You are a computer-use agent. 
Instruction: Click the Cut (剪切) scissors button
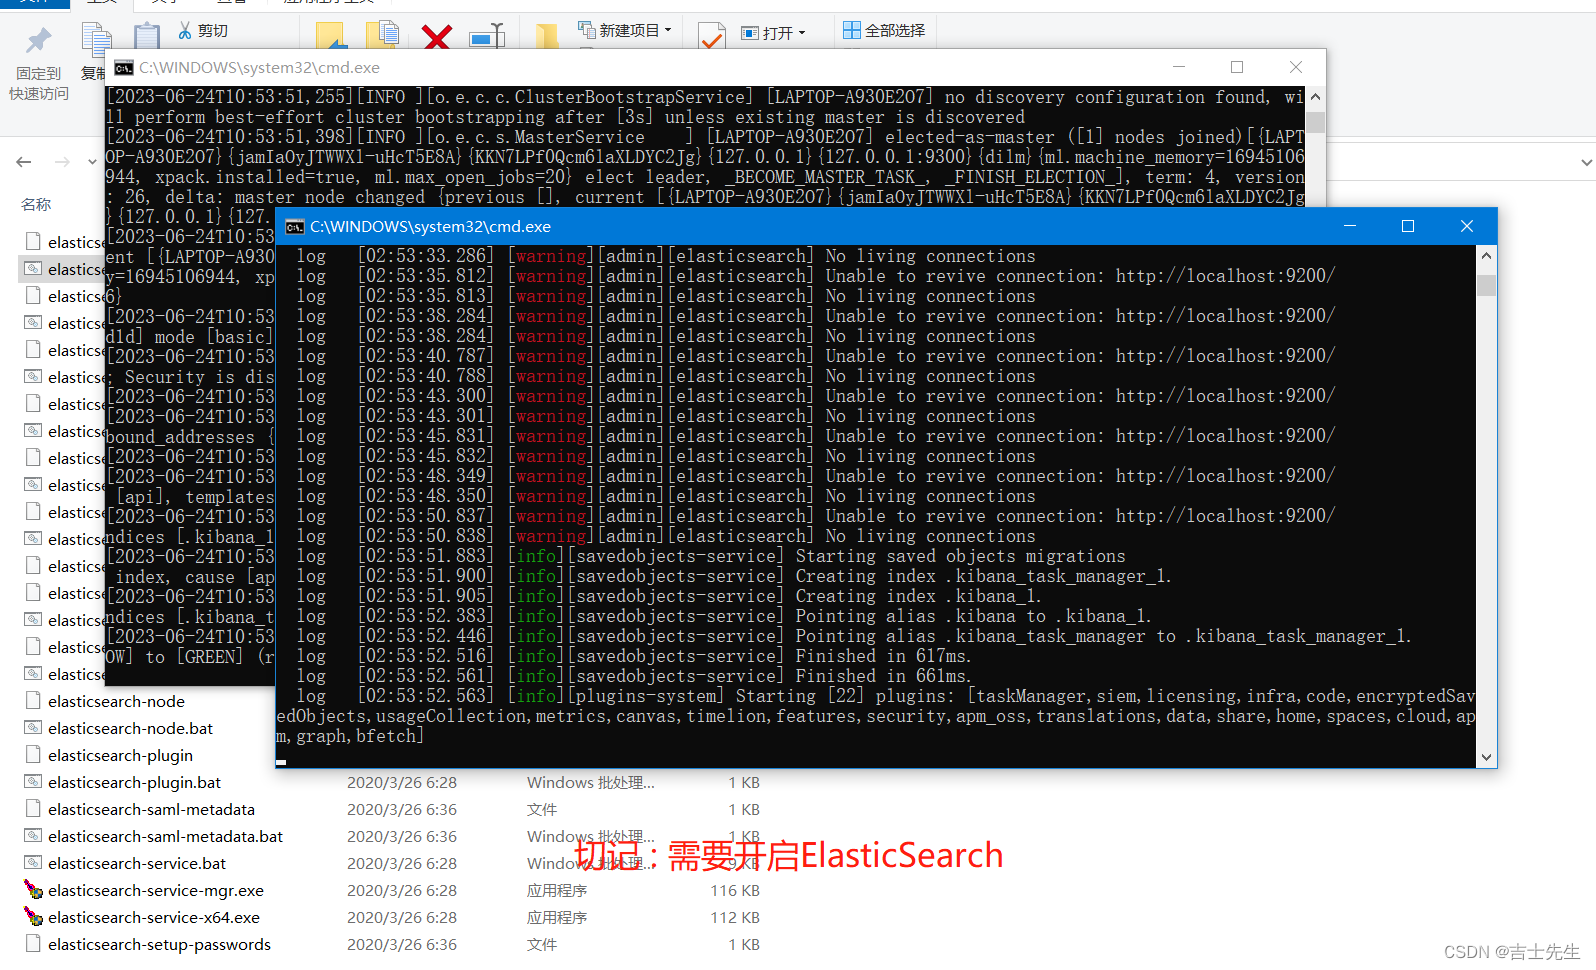(203, 31)
